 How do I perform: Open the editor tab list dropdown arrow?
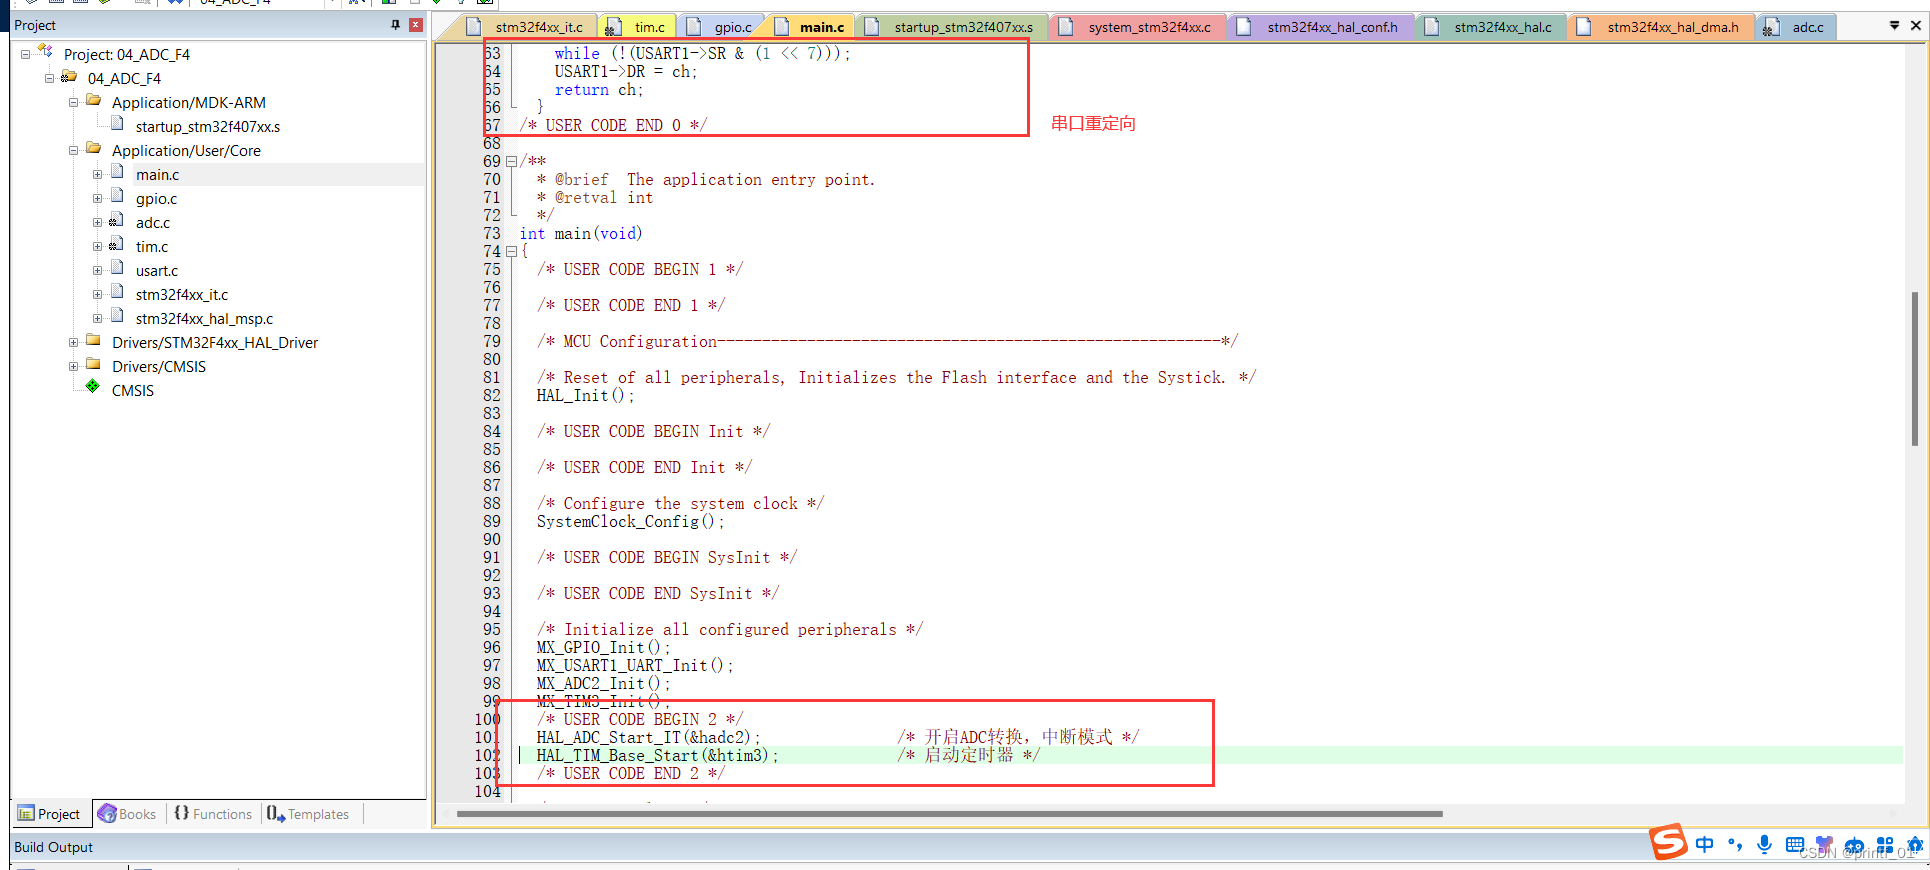point(1894,26)
